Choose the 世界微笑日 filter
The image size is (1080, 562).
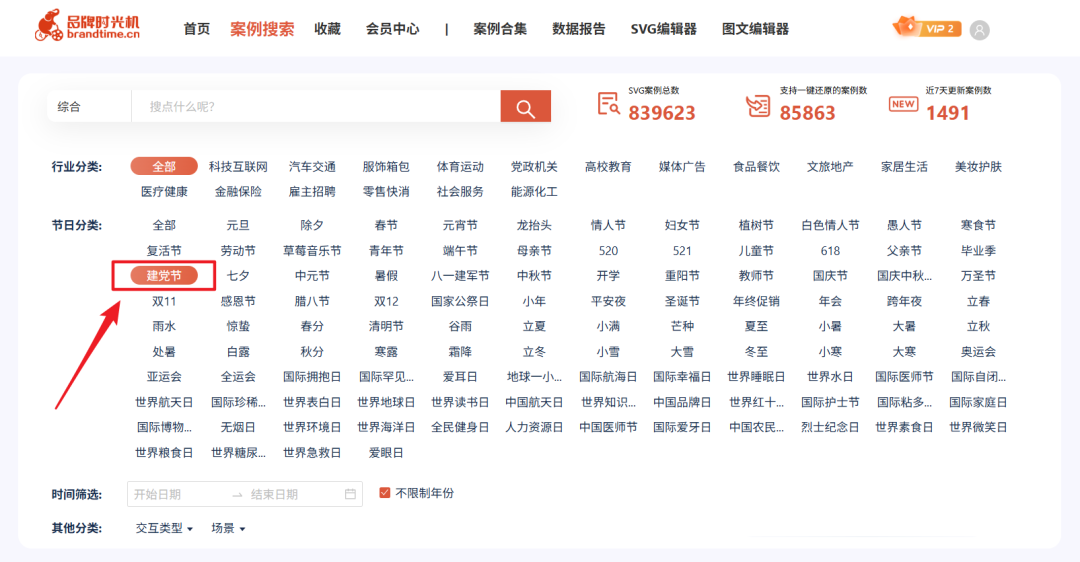(978, 427)
